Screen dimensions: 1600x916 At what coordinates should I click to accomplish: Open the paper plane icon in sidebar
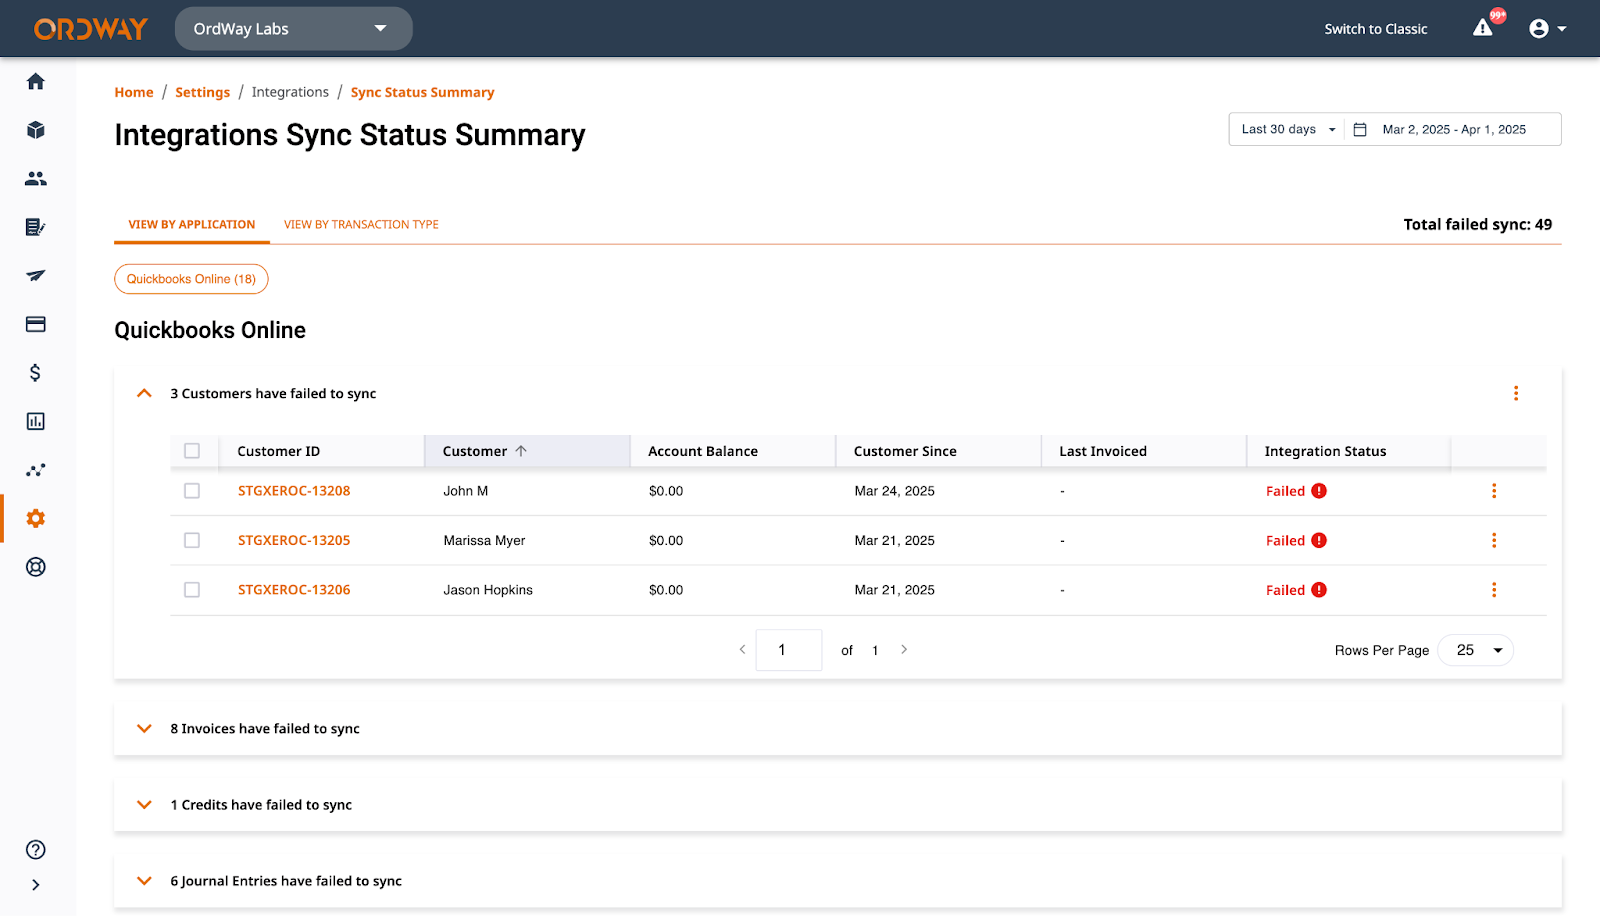[36, 275]
